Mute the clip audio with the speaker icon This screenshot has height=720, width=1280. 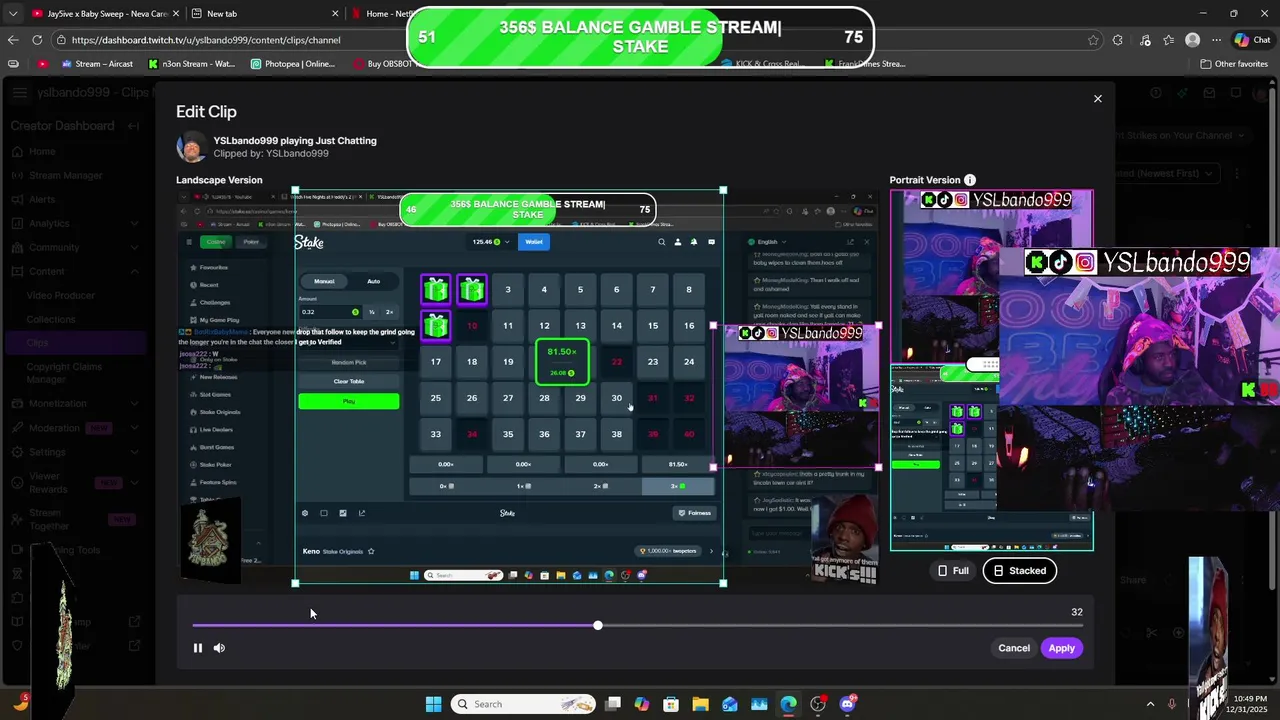point(219,648)
